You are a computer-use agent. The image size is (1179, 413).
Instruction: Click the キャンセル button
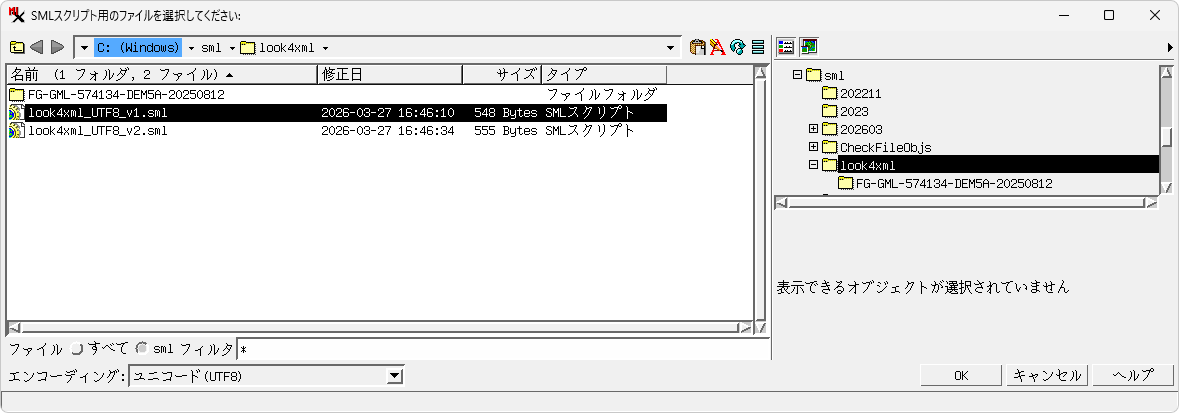(x=1046, y=376)
